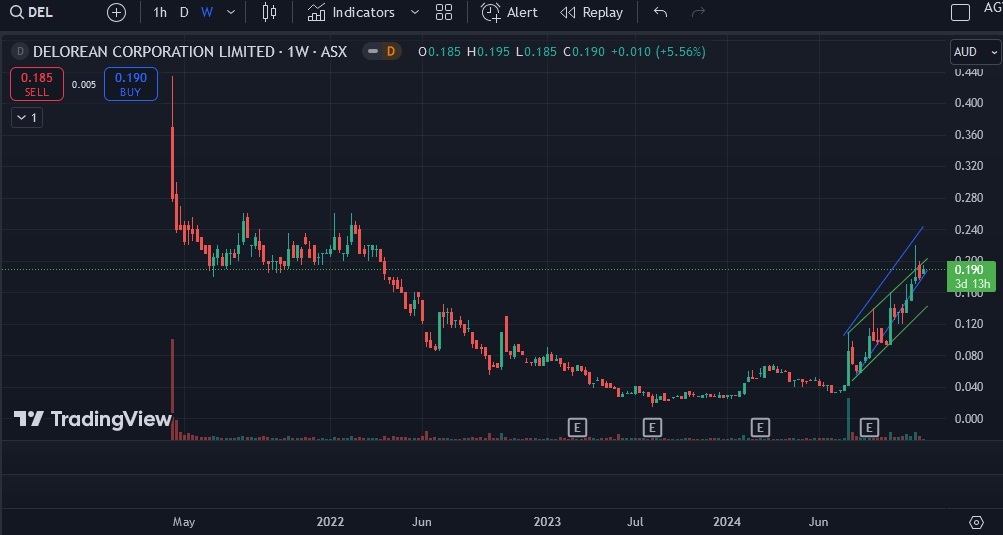
Task: Click the 0.400 price axis label
Action: click(968, 103)
